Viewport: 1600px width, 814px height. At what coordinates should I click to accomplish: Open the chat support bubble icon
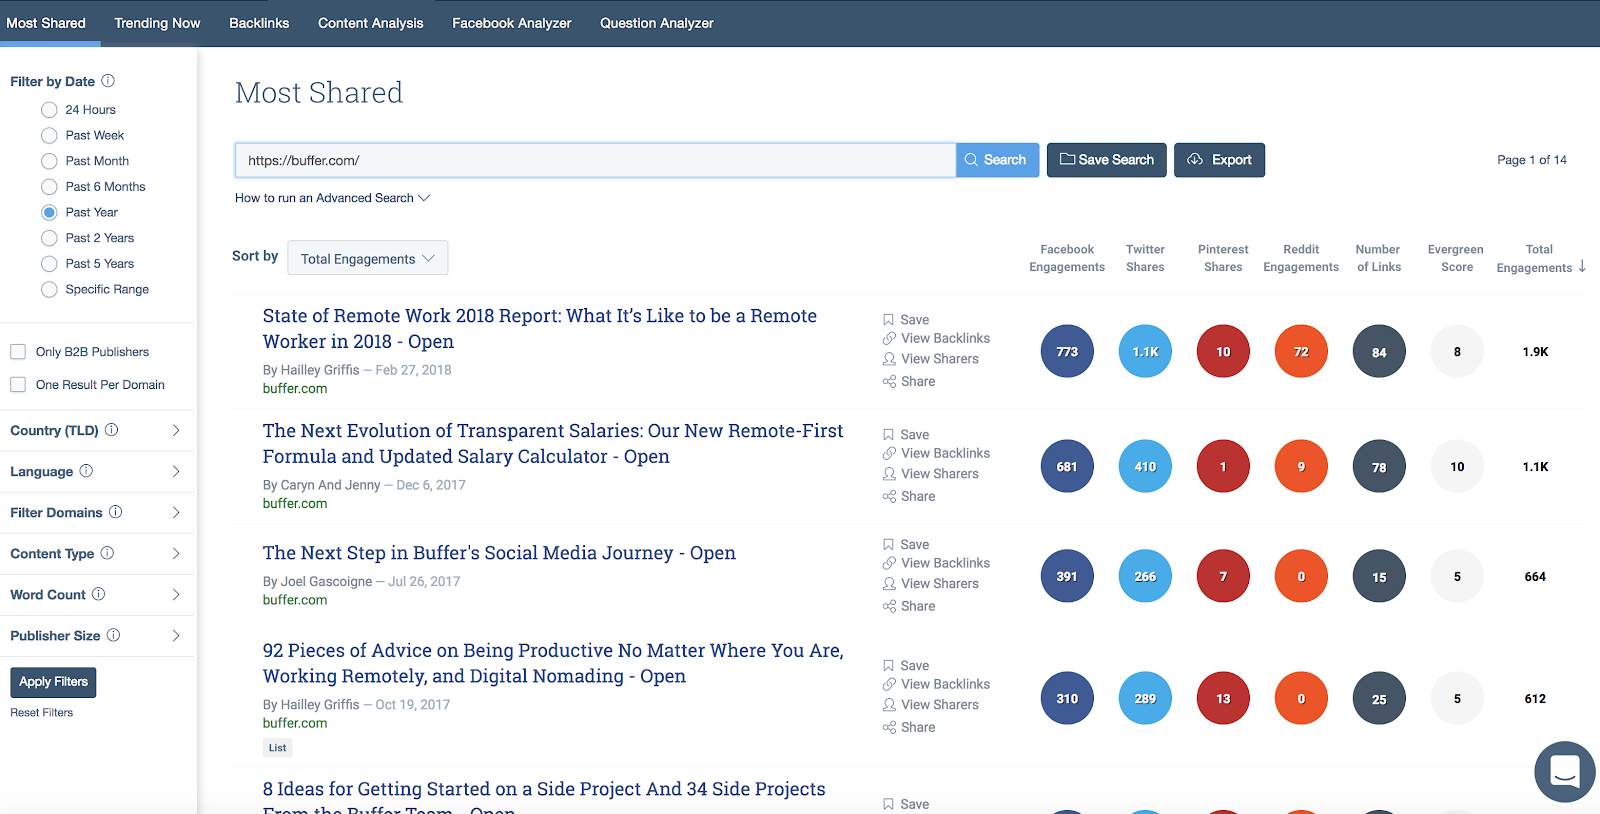click(1565, 771)
